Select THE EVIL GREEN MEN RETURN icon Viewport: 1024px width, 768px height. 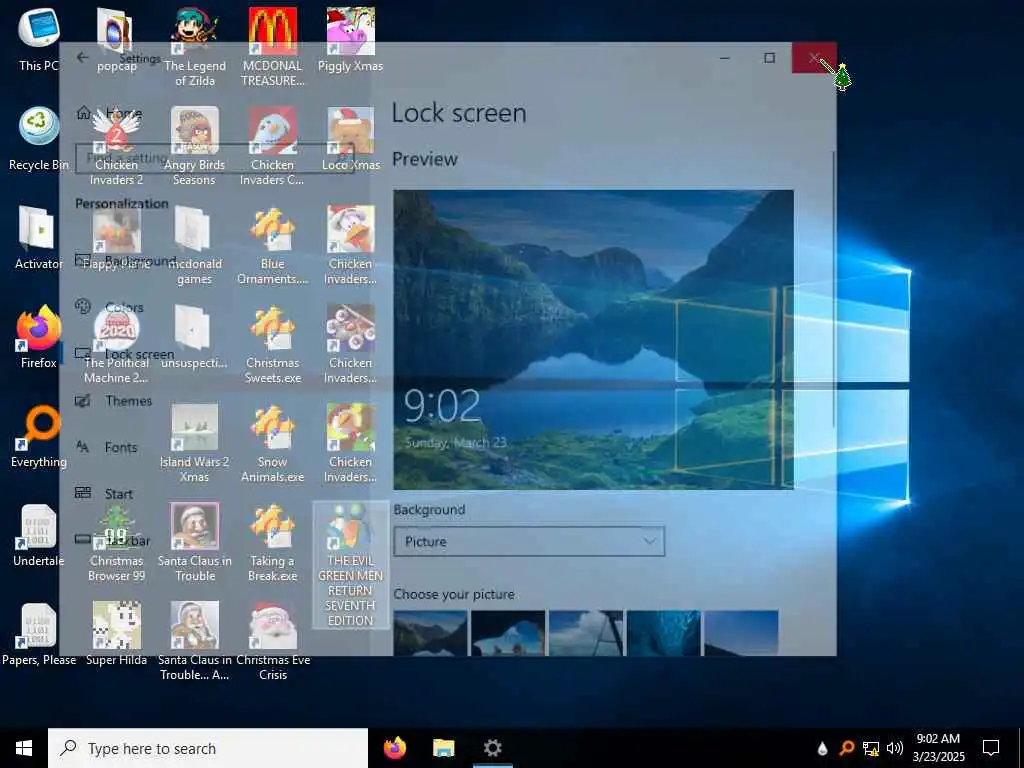[x=351, y=565]
